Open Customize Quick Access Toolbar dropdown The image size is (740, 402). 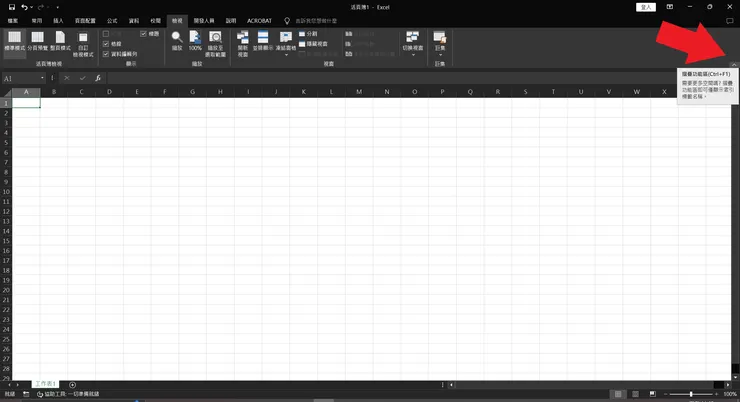pos(58,7)
